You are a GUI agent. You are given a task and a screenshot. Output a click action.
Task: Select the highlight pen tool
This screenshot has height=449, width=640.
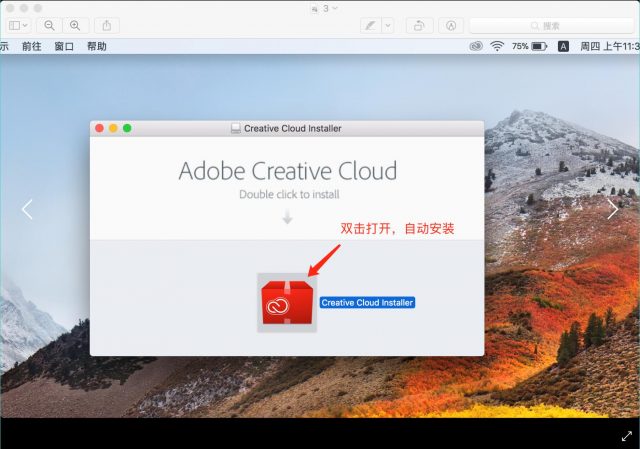[x=370, y=26]
